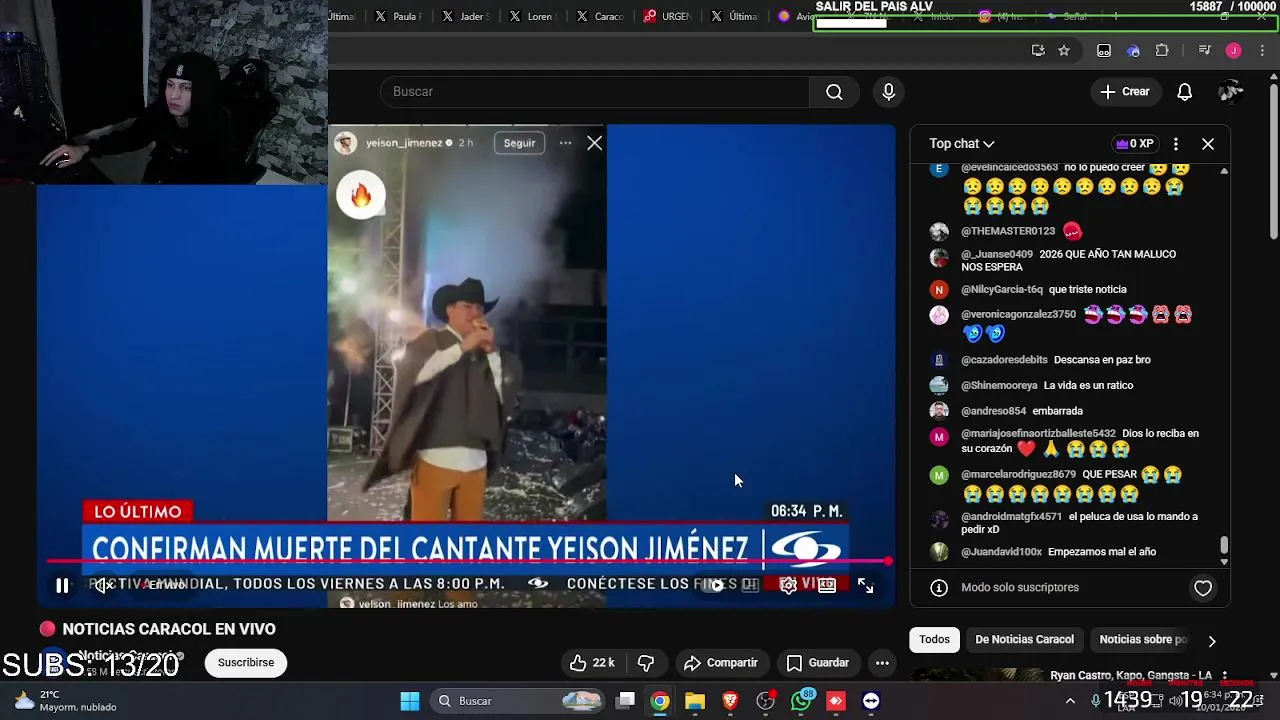Viewport: 1280px width, 720px height.
Task: Pause the live video playback
Action: tap(62, 586)
